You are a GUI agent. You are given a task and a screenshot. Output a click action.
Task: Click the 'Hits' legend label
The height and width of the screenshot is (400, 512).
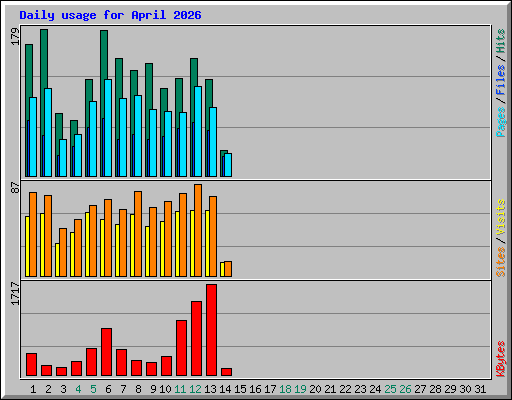501,41
